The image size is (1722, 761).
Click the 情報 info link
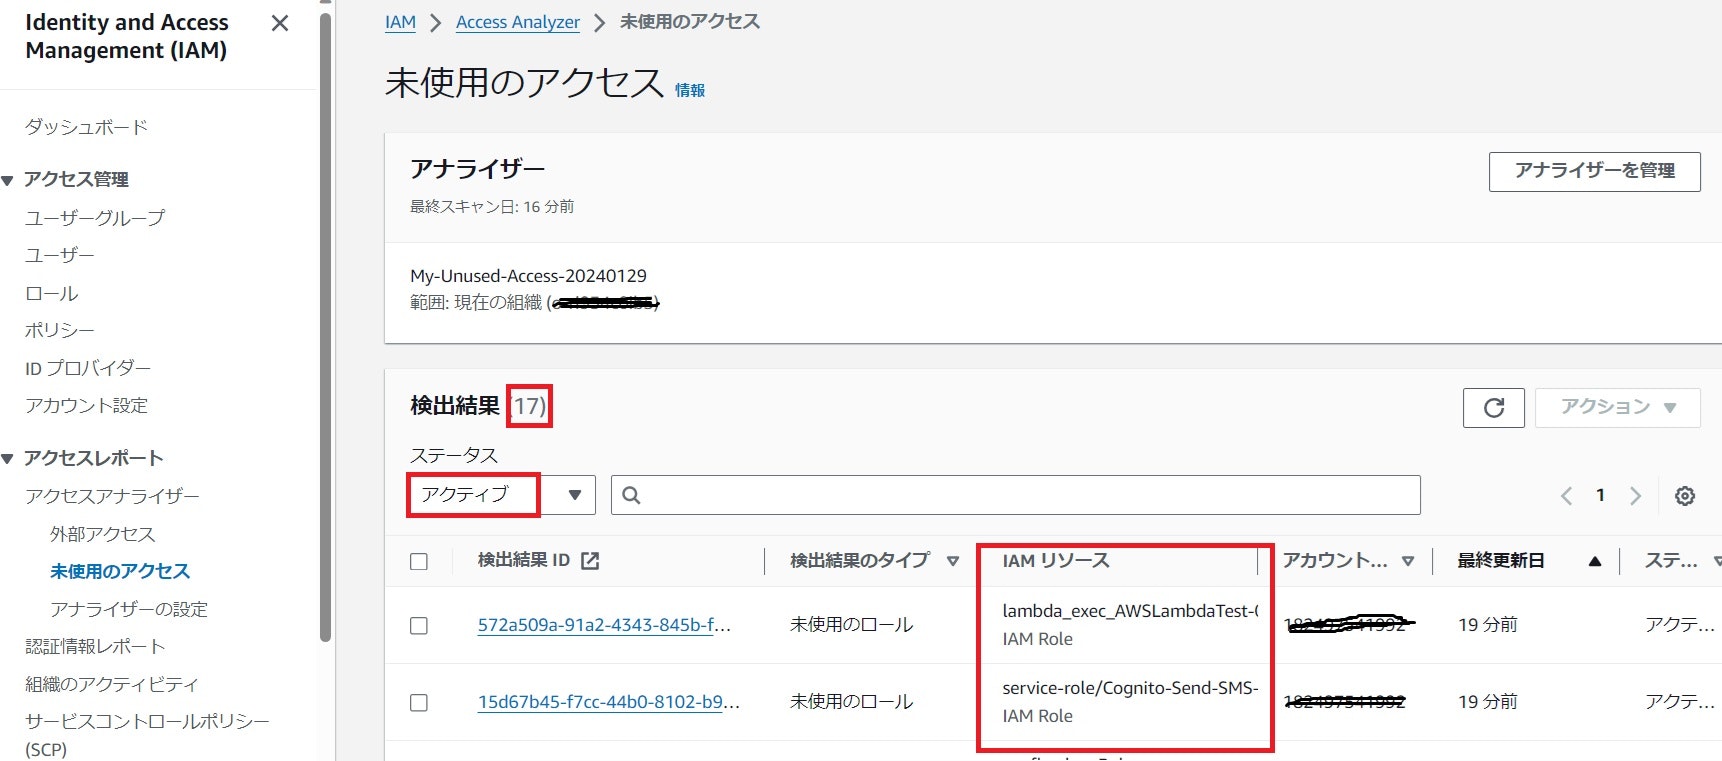coord(690,90)
